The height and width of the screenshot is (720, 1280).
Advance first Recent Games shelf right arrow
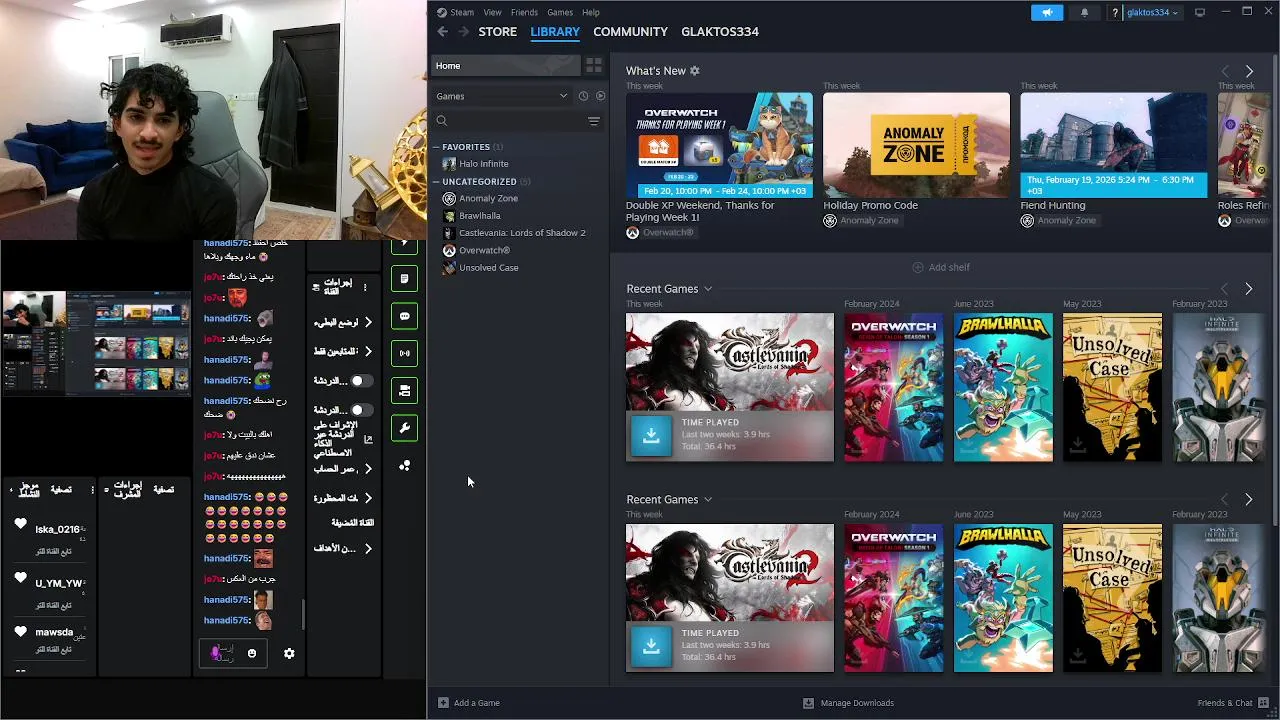click(1249, 289)
